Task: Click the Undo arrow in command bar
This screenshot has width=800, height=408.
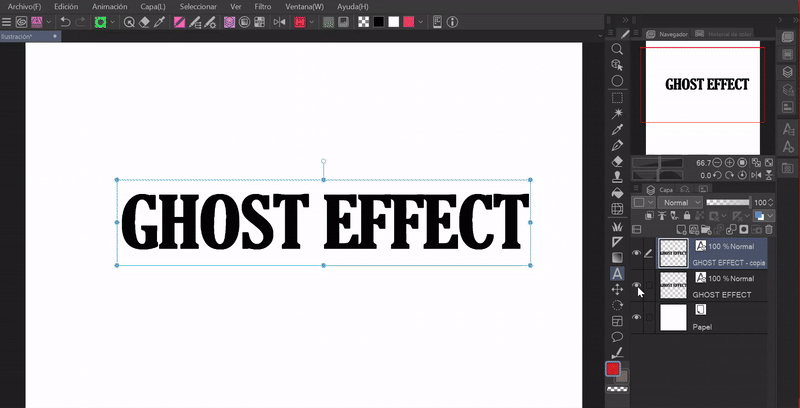Action: tap(65, 22)
